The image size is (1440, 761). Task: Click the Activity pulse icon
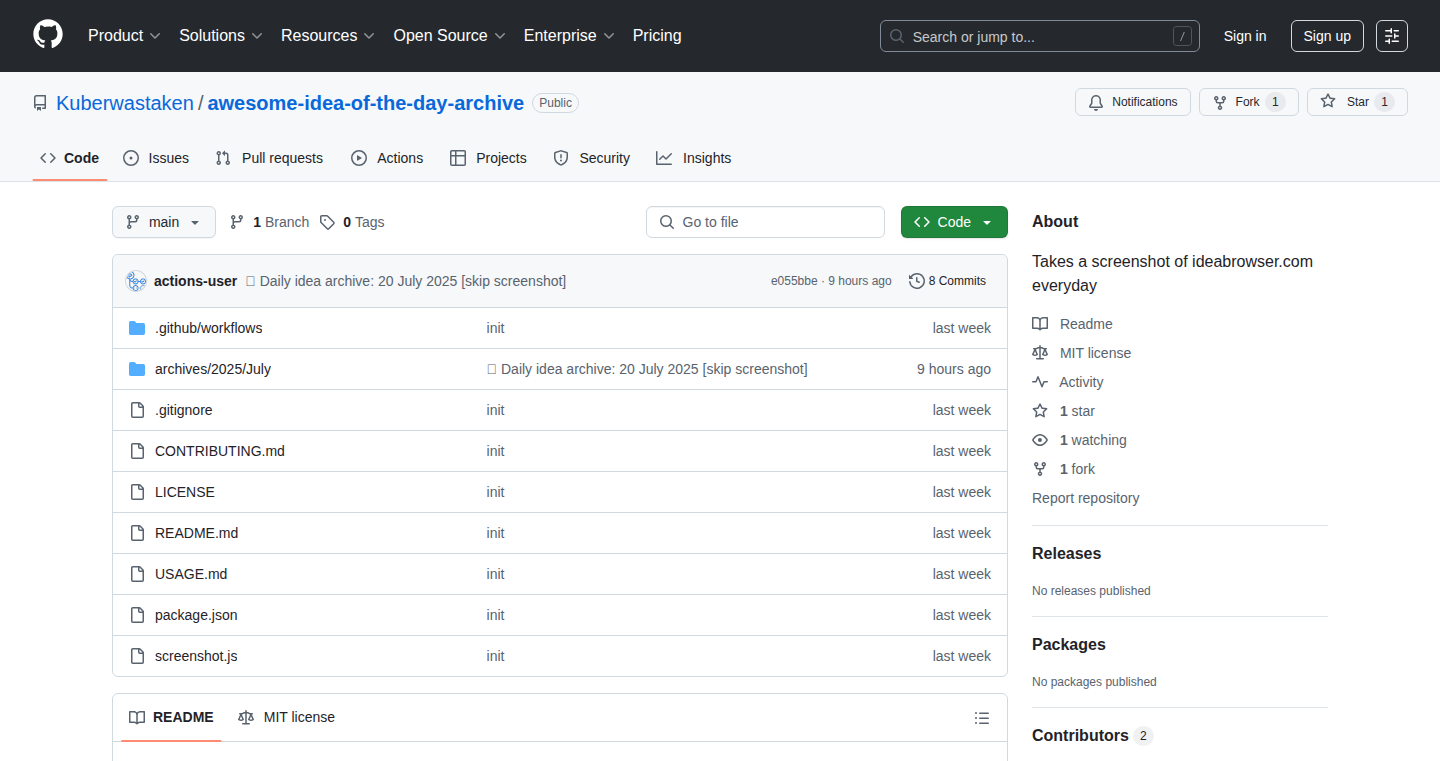pos(1040,382)
